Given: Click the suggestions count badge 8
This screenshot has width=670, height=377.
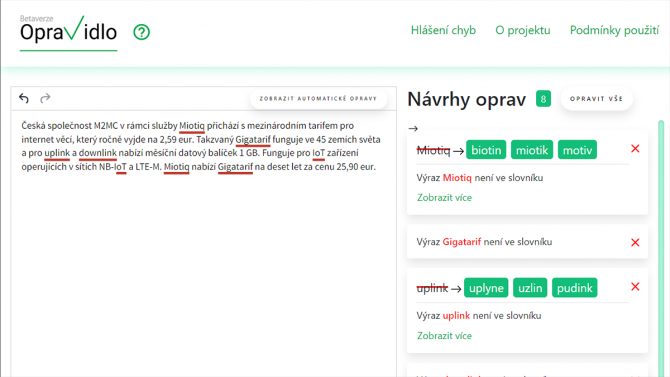Looking at the screenshot, I should pyautogui.click(x=543, y=99).
